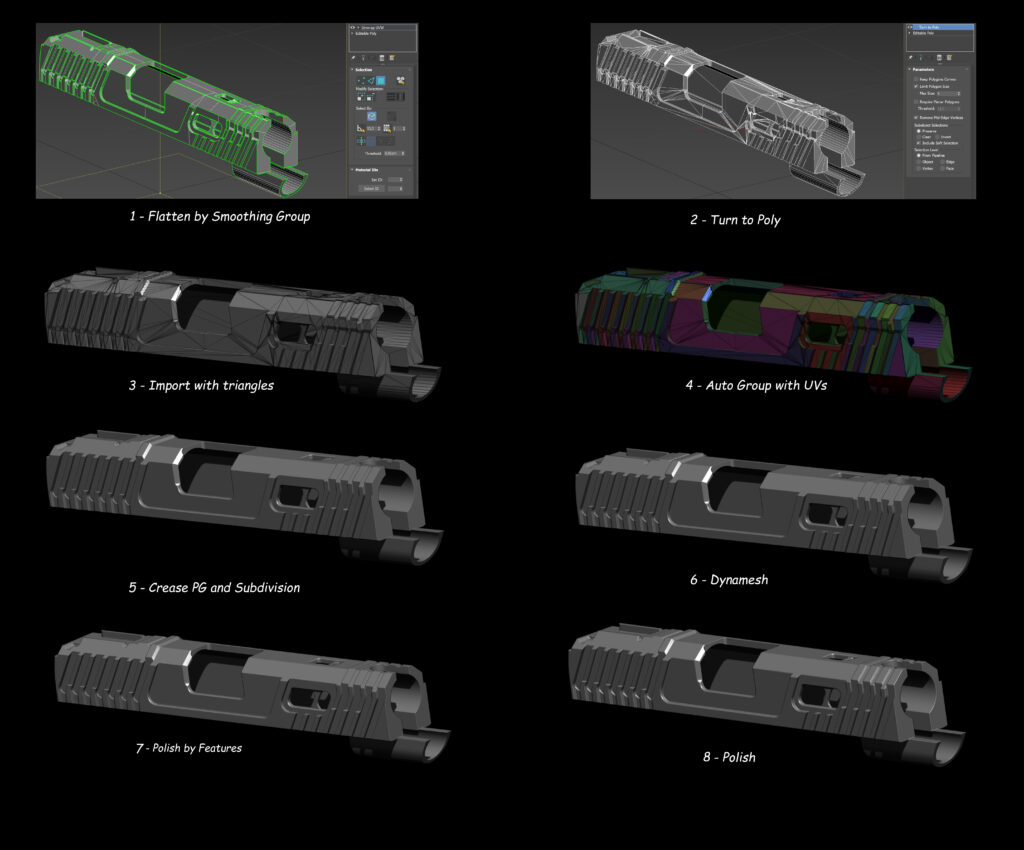The width and height of the screenshot is (1024, 850).
Task: Click Select By Smoothing Groups icon
Action: (x=387, y=129)
